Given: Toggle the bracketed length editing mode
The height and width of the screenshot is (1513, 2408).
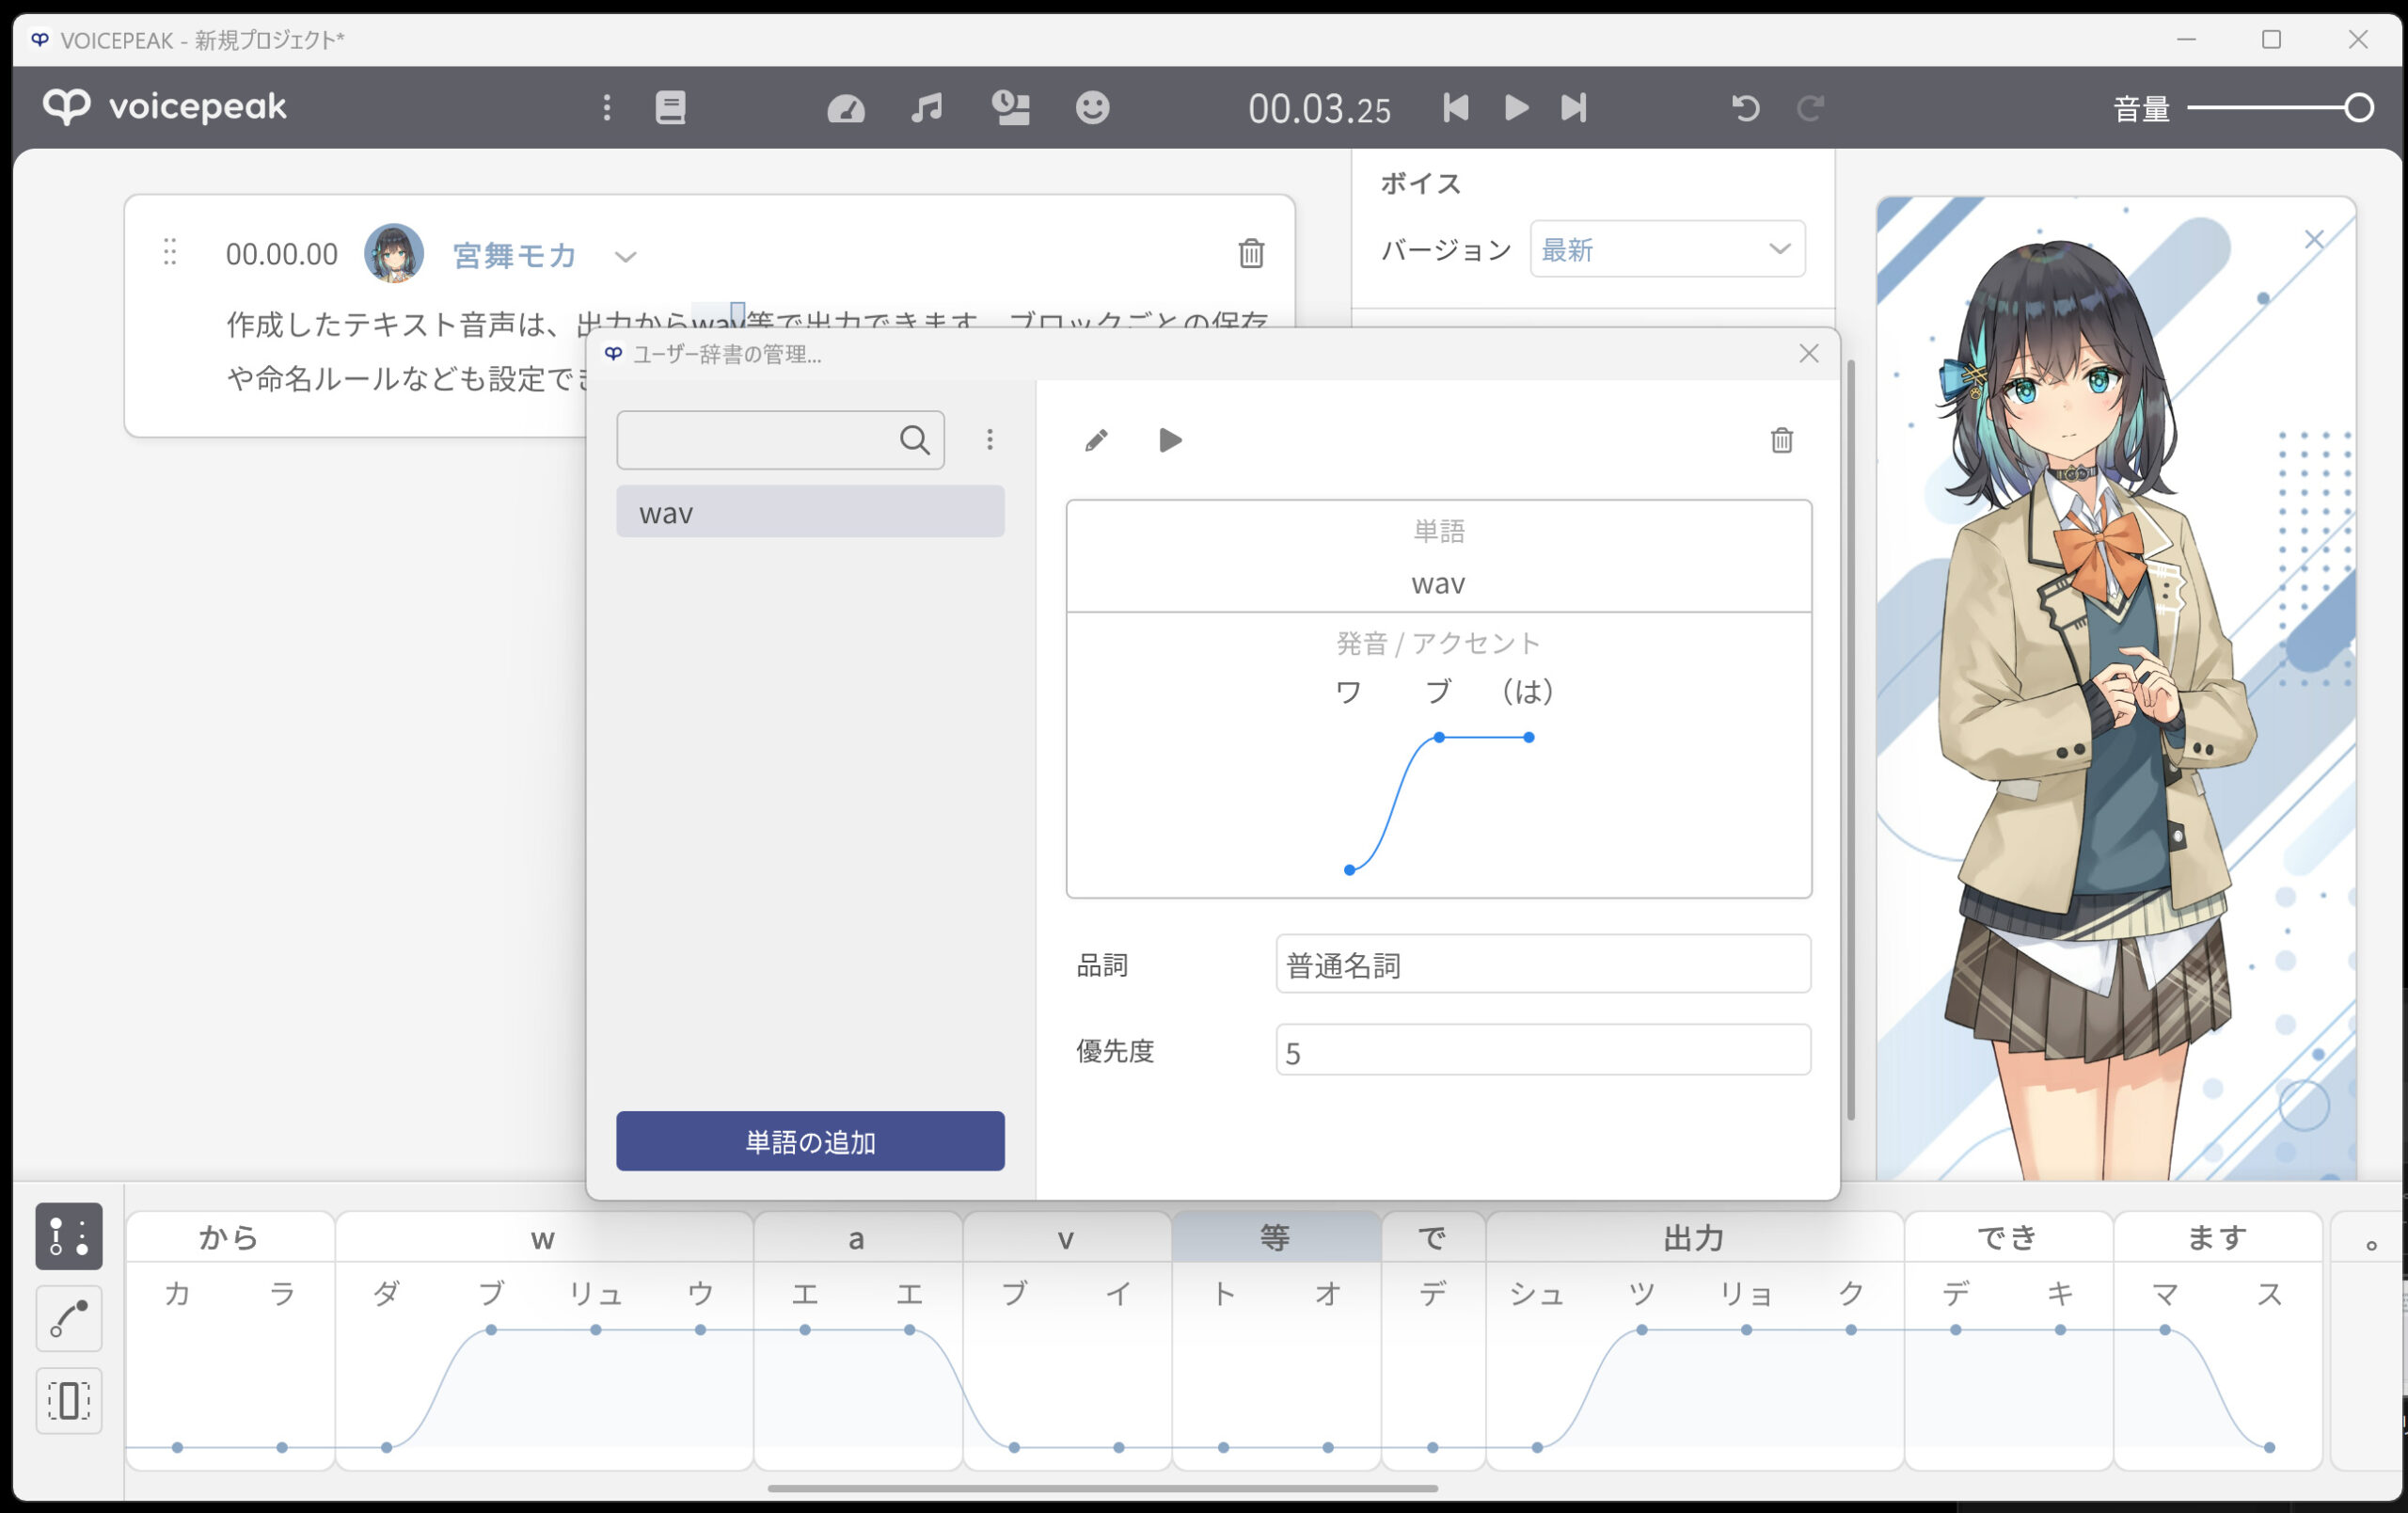Looking at the screenshot, I should pyautogui.click(x=69, y=1400).
